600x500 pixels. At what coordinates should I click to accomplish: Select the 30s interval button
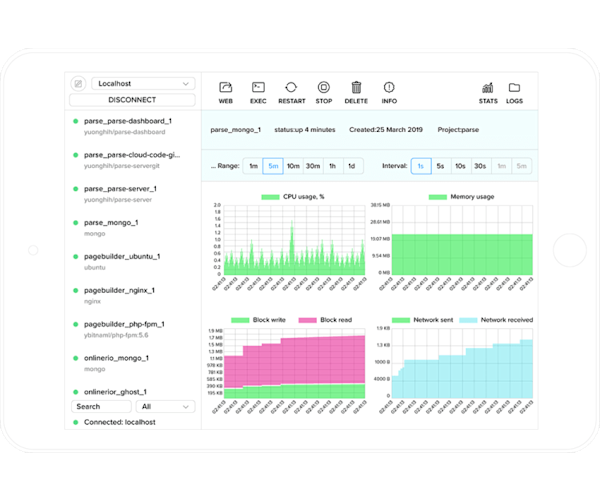coord(480,166)
